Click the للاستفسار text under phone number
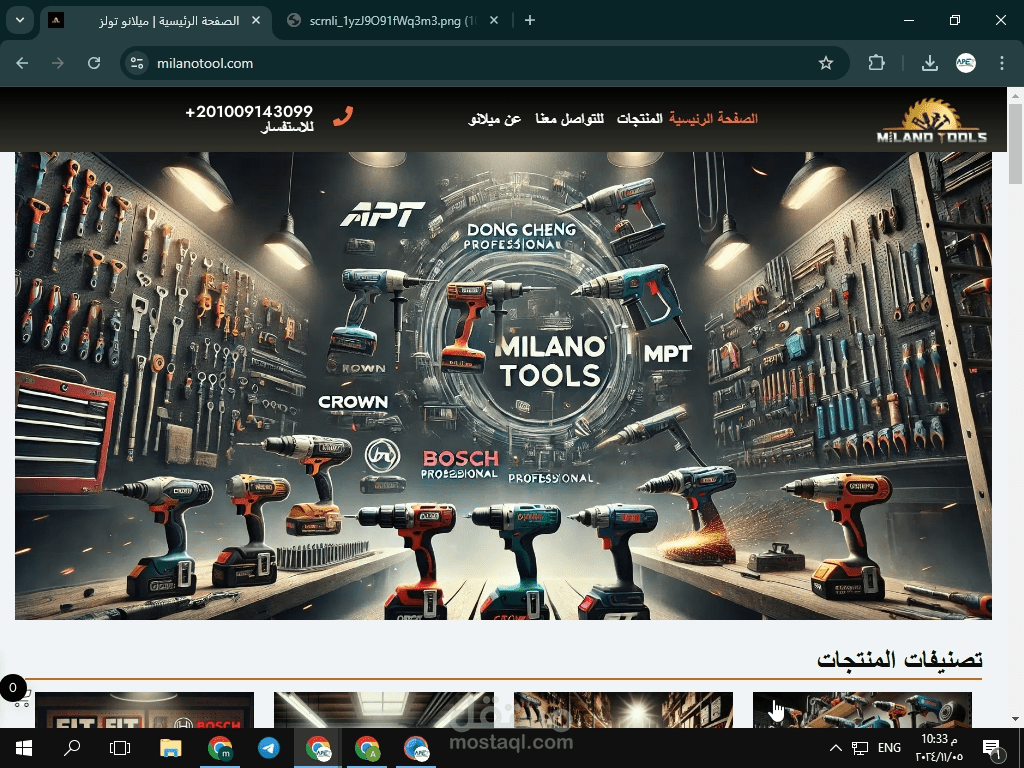The image size is (1024, 768). 287,127
